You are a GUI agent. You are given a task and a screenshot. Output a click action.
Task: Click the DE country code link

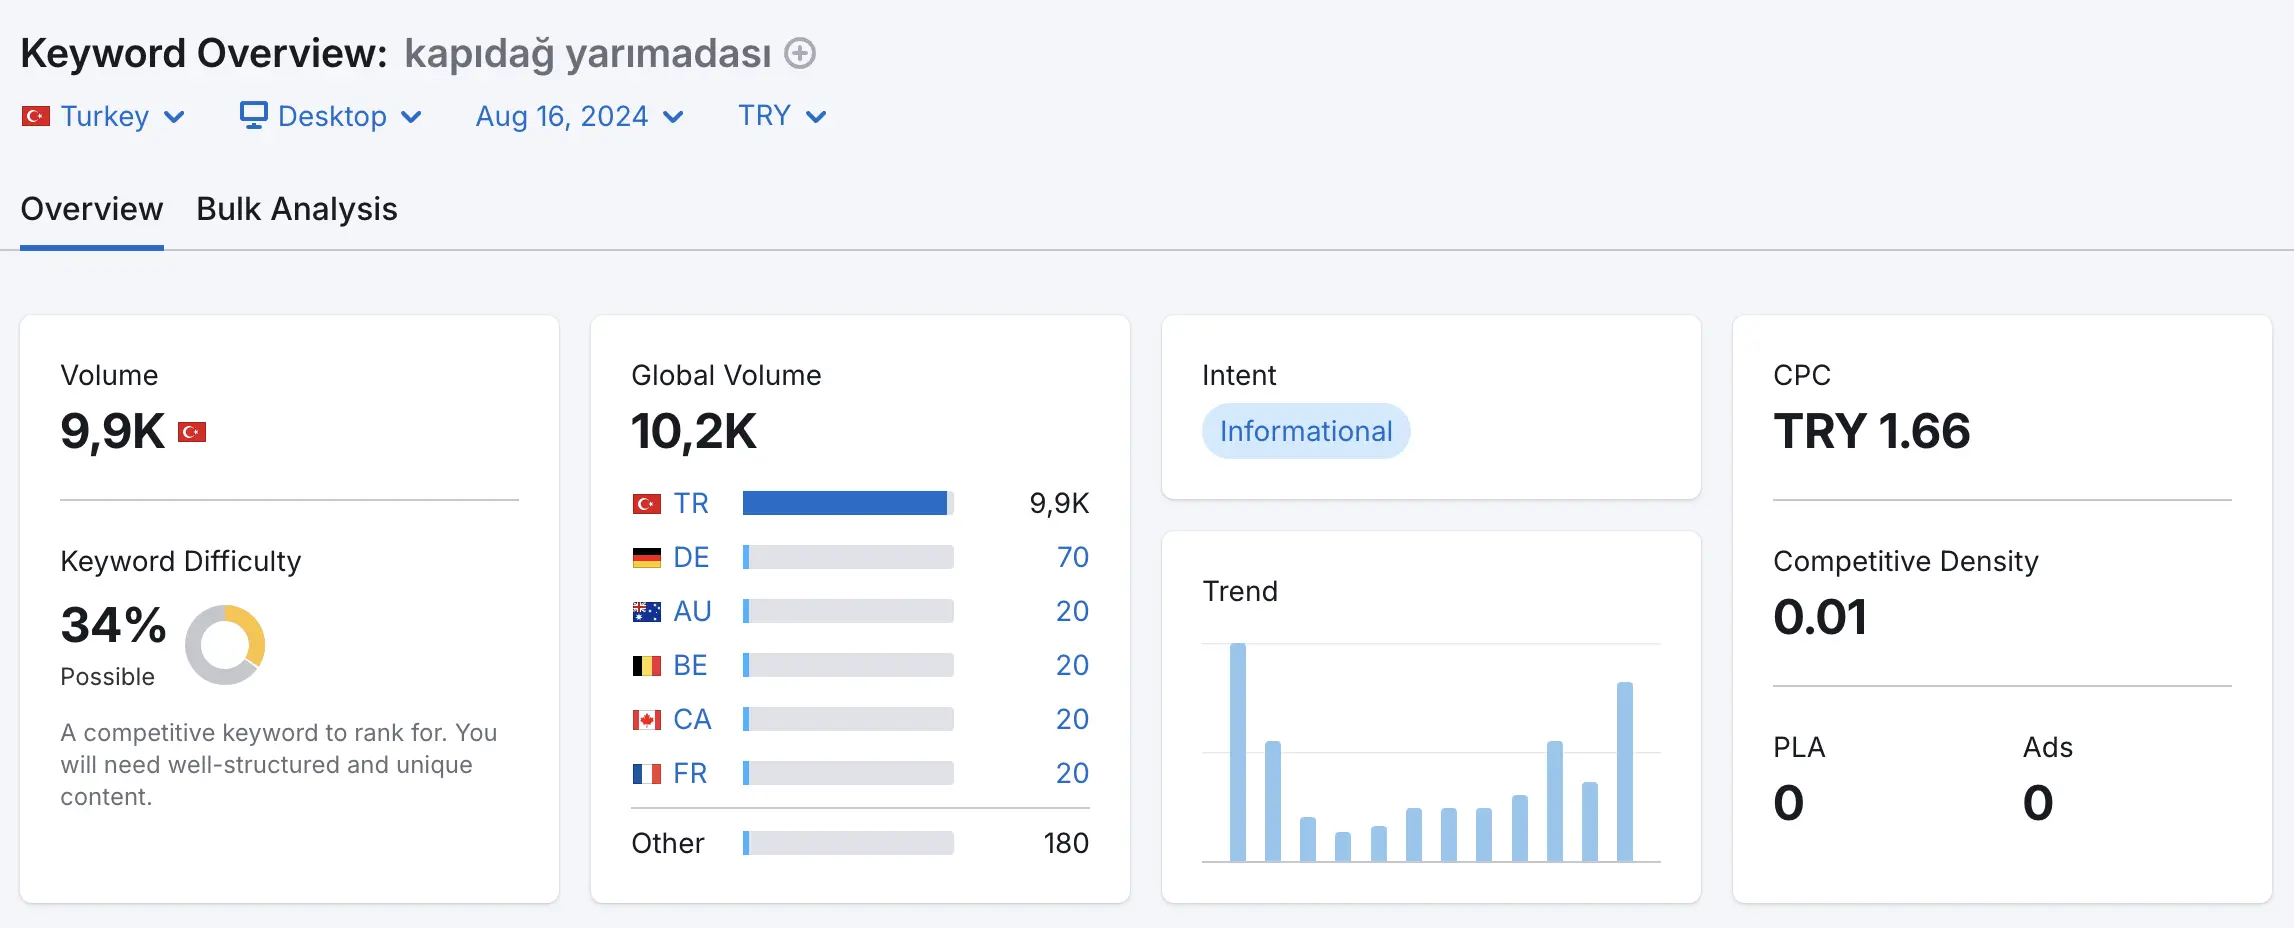(691, 557)
